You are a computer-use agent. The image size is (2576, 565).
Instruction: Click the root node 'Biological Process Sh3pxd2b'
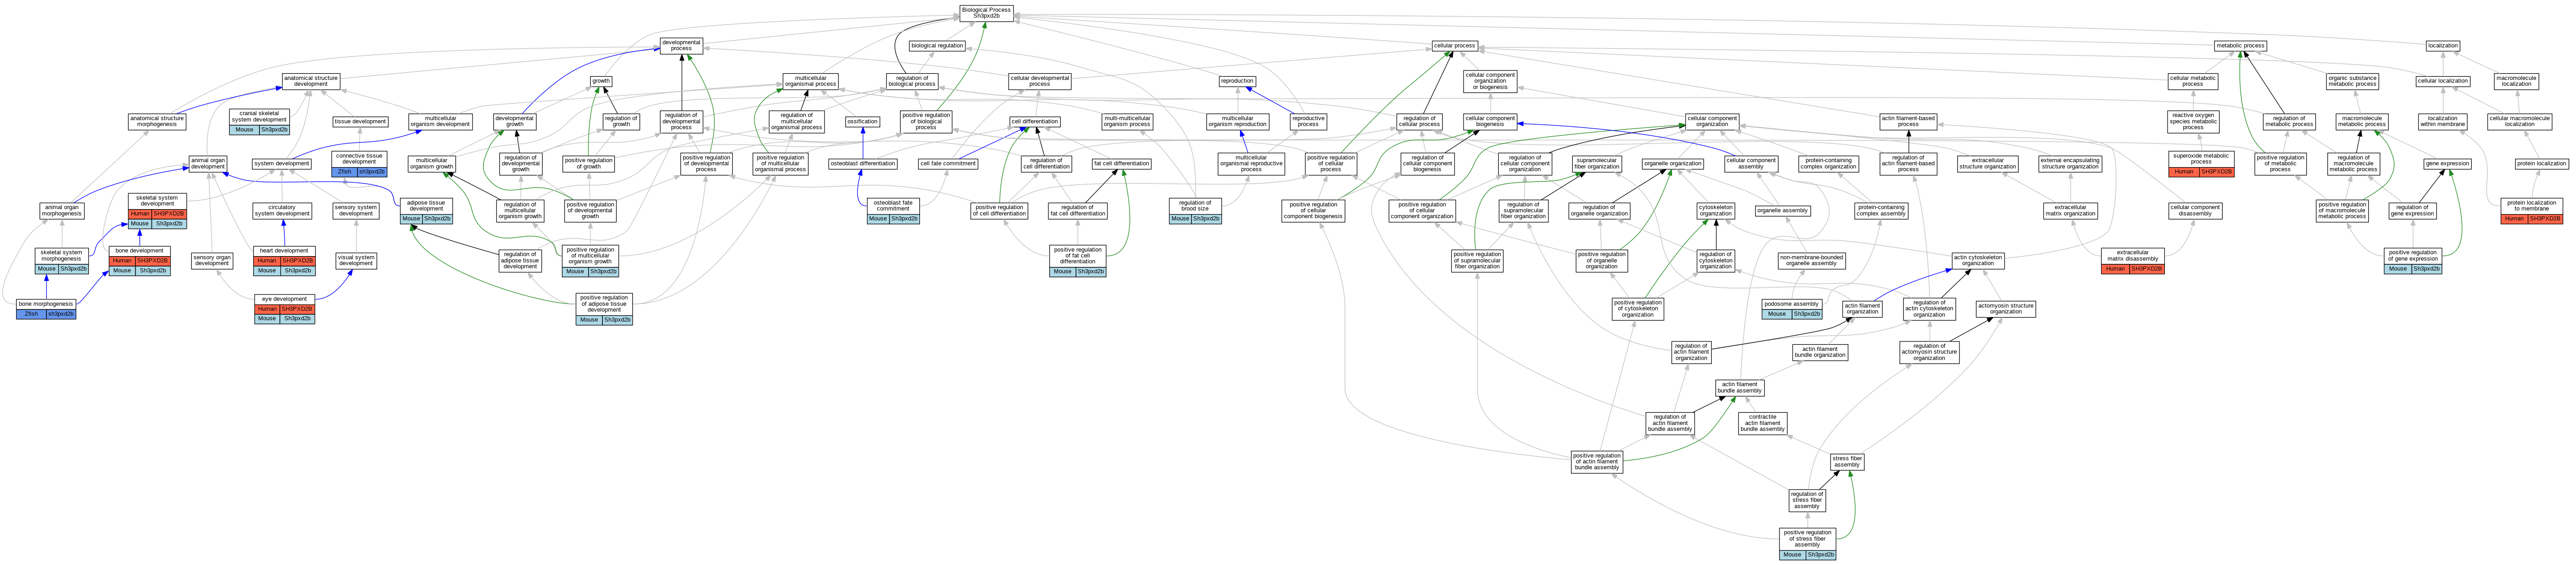click(x=986, y=13)
